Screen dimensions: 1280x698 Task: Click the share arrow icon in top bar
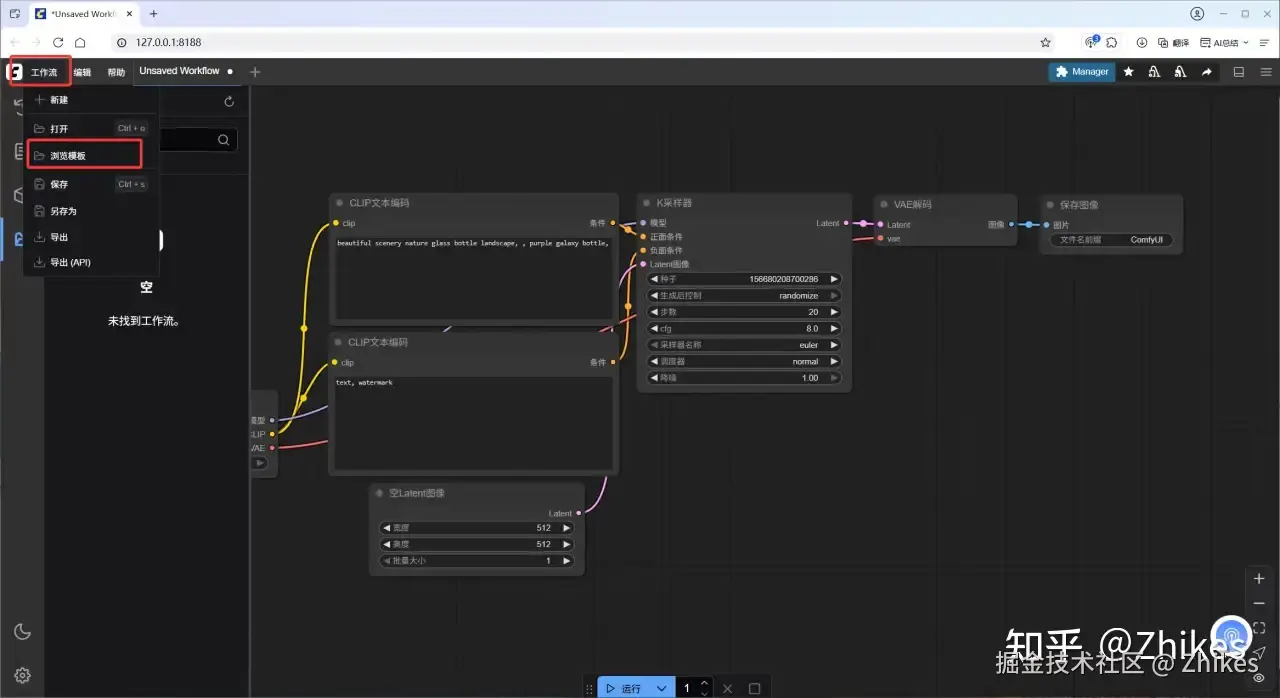(1207, 72)
